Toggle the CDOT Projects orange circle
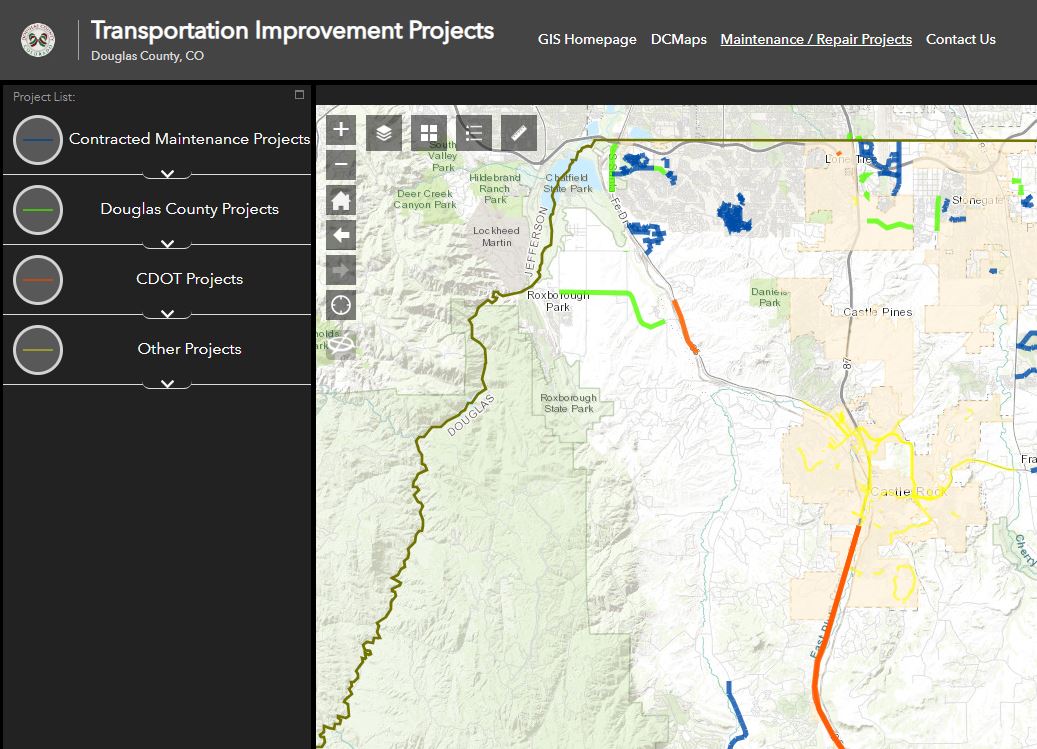 38,280
